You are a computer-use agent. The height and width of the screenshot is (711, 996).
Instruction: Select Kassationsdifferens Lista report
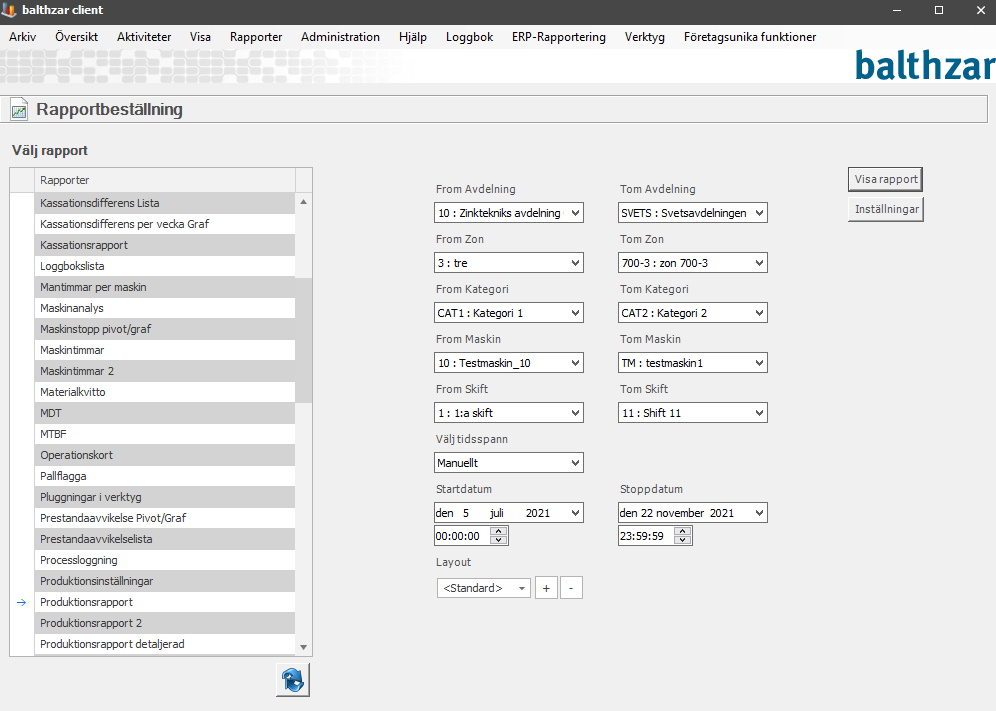[x=165, y=203]
